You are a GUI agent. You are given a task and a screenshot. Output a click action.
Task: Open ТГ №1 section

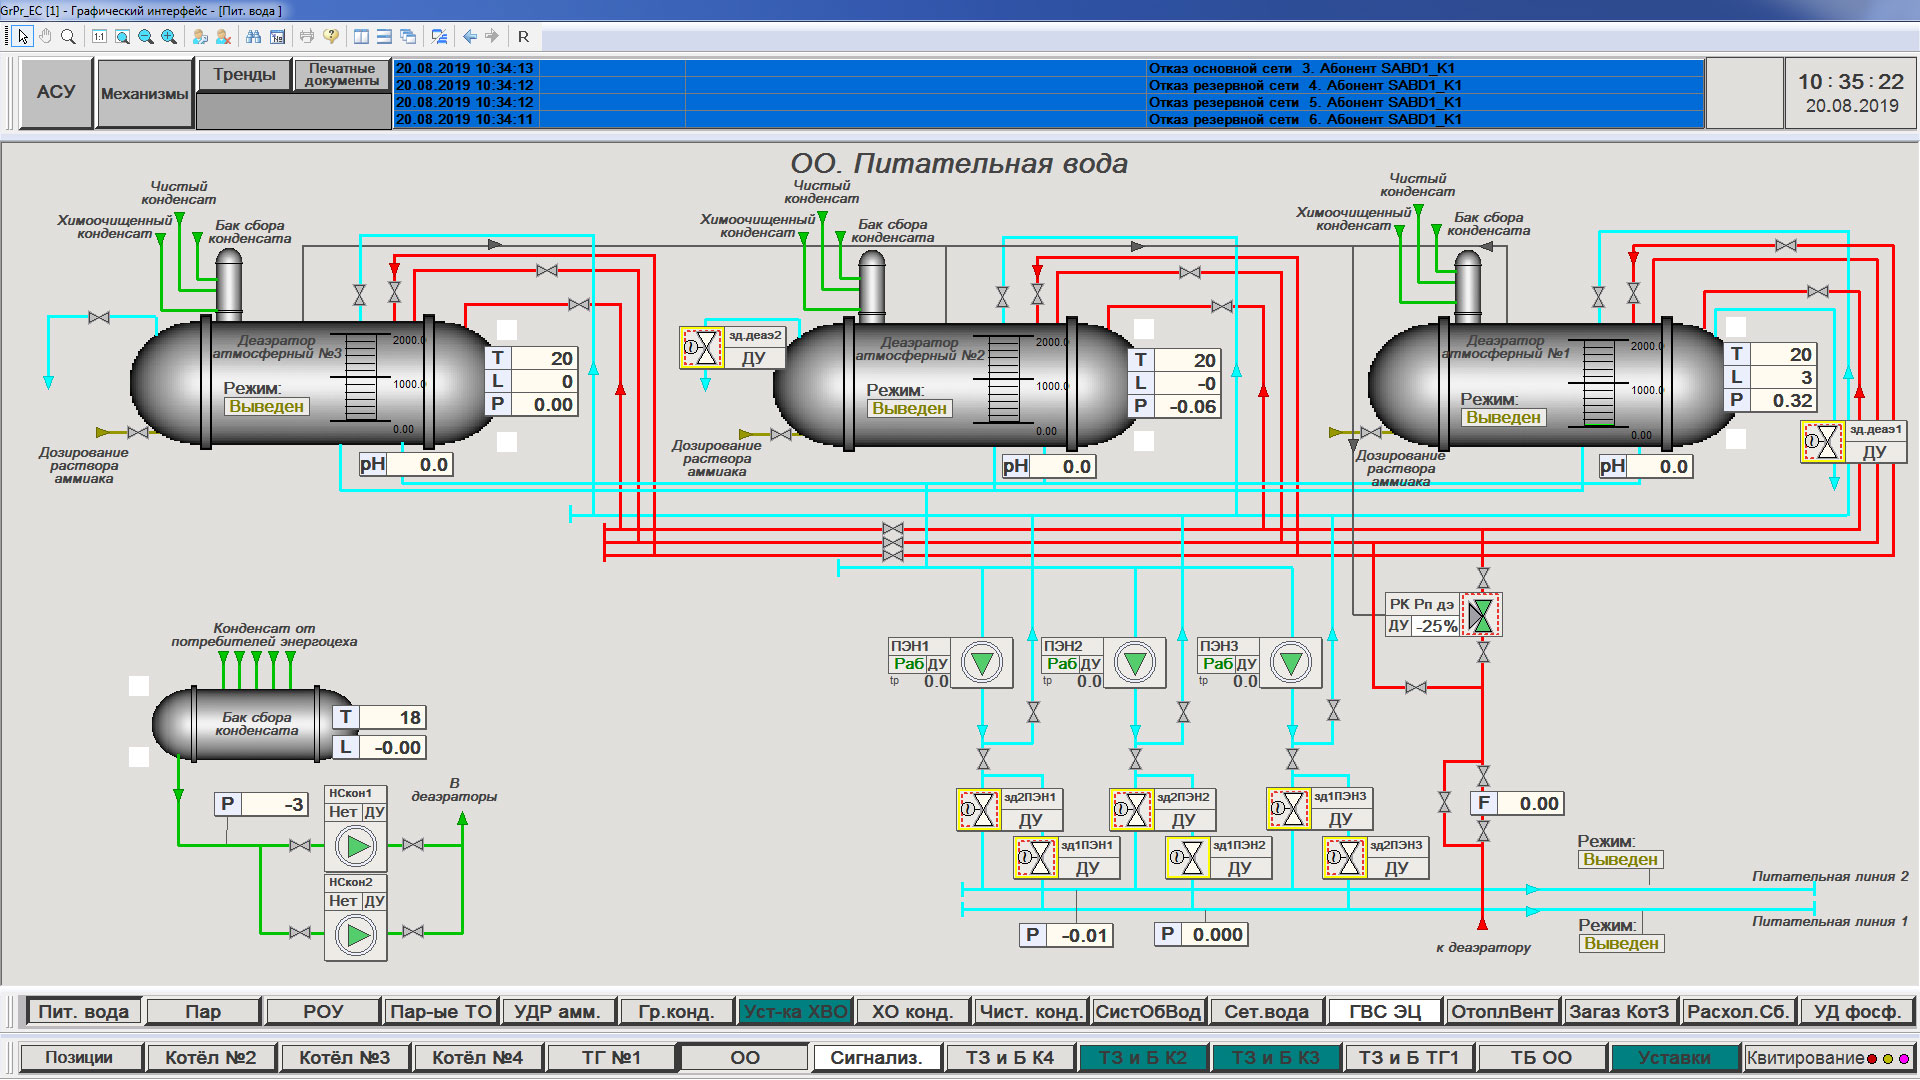[x=611, y=1058]
